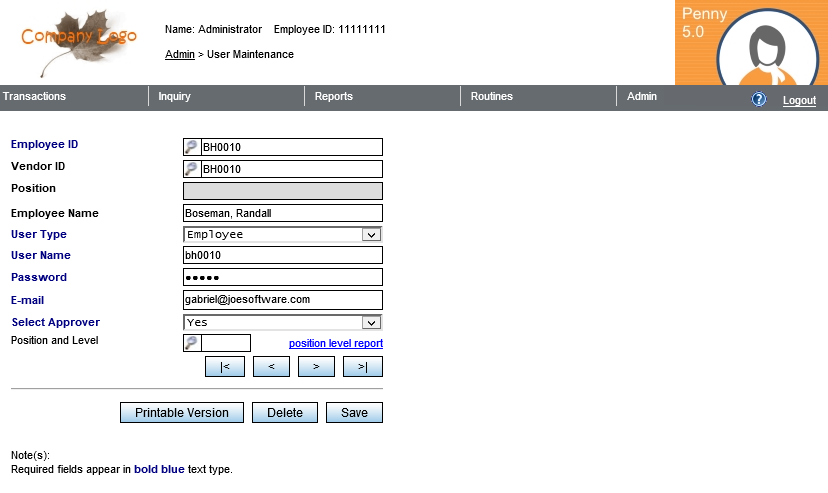Screen dimensions: 828x493
Task: Open the Routines menu
Action: (x=491, y=97)
